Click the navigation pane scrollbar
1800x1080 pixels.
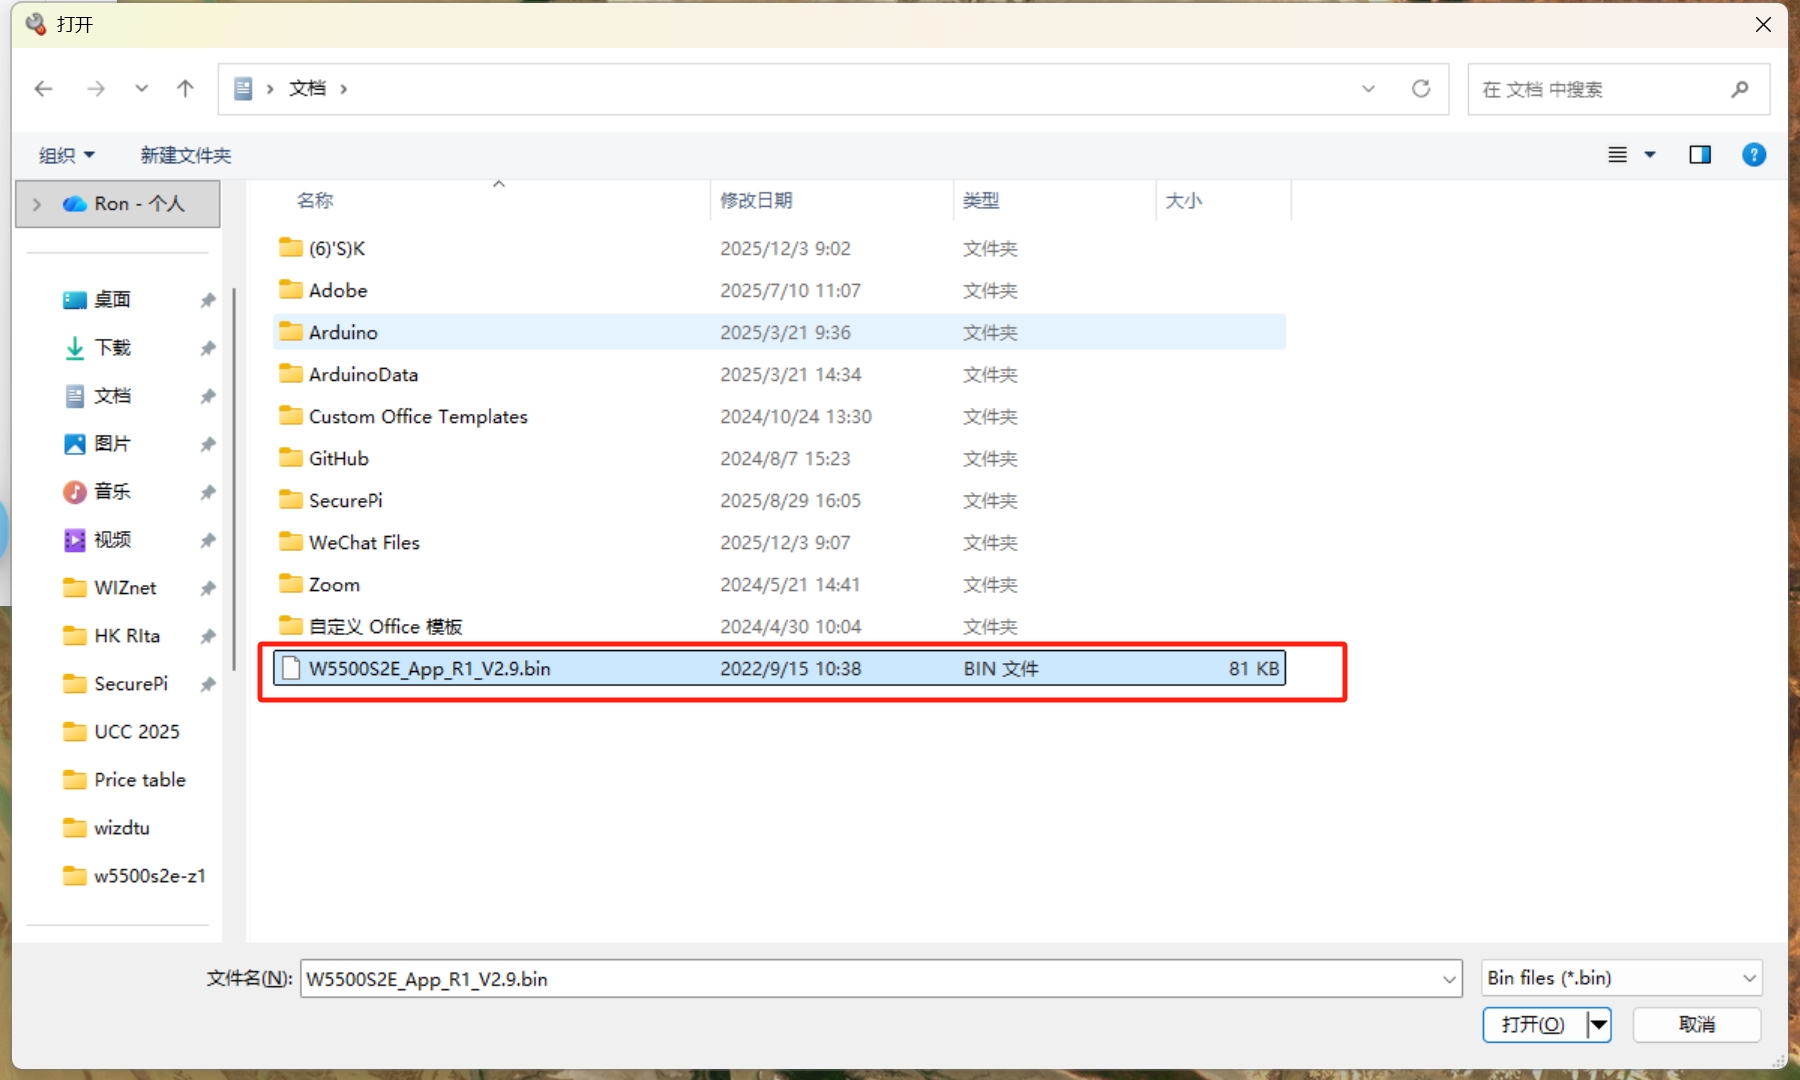coord(234,480)
